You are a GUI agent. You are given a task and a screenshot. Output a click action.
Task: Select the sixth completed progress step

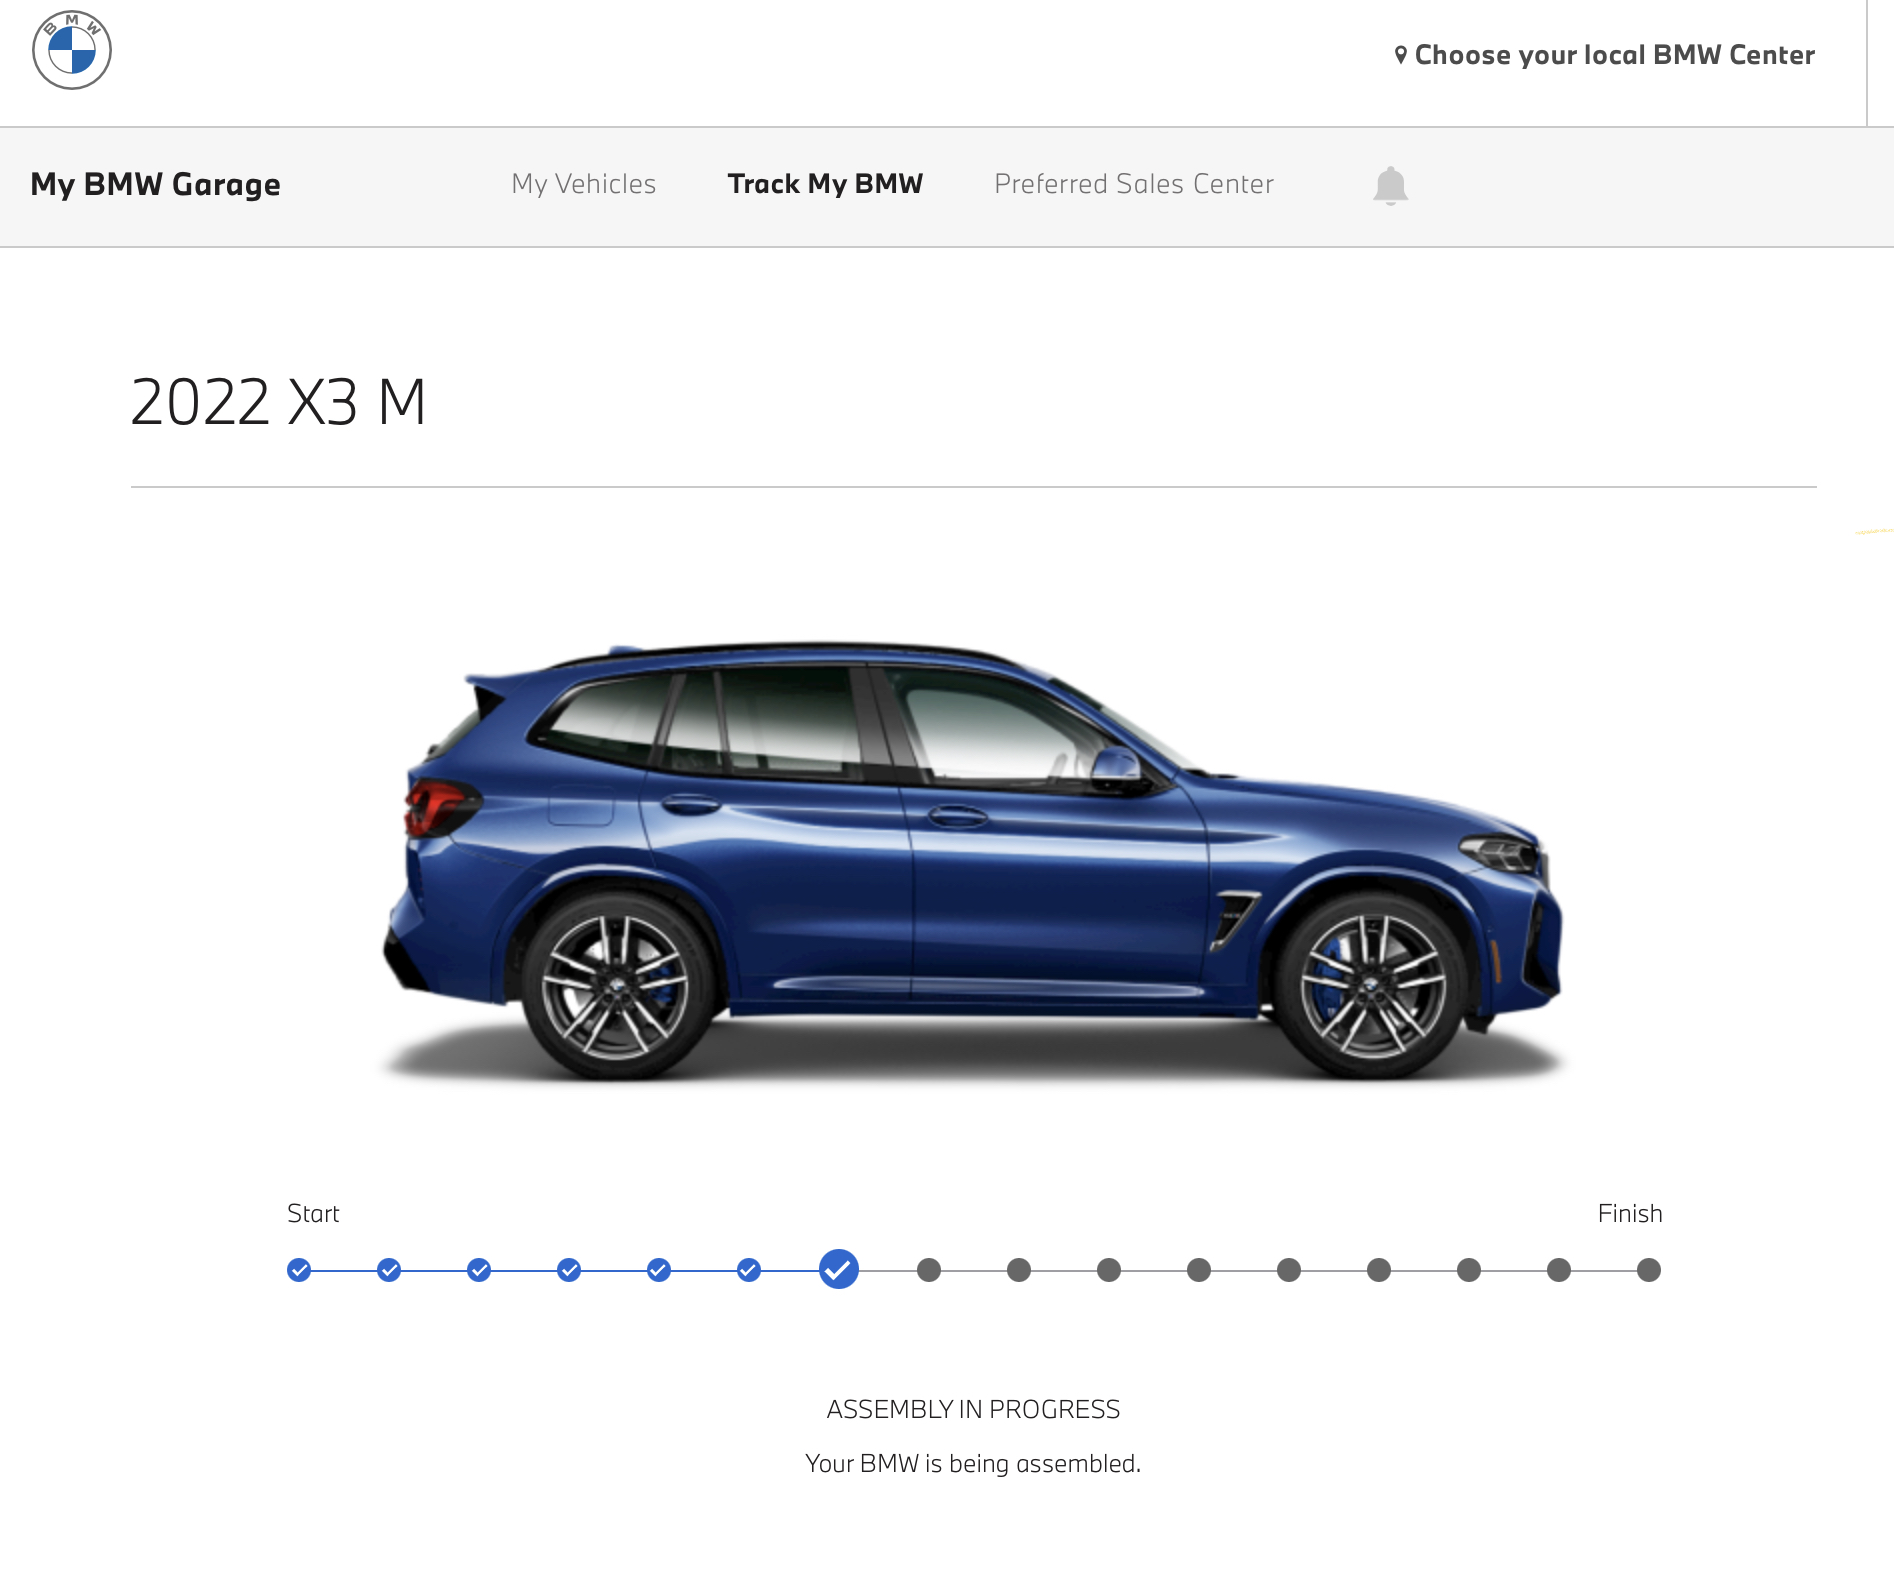coord(749,1270)
